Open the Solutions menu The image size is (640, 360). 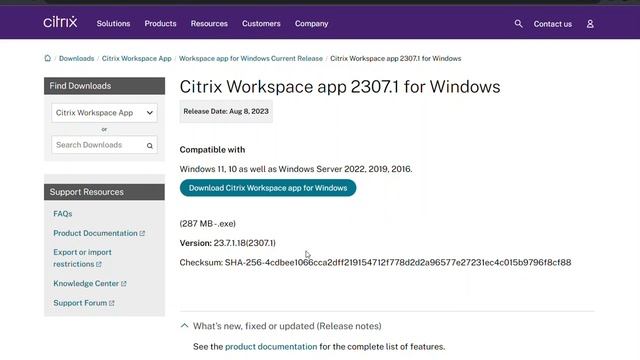(113, 24)
